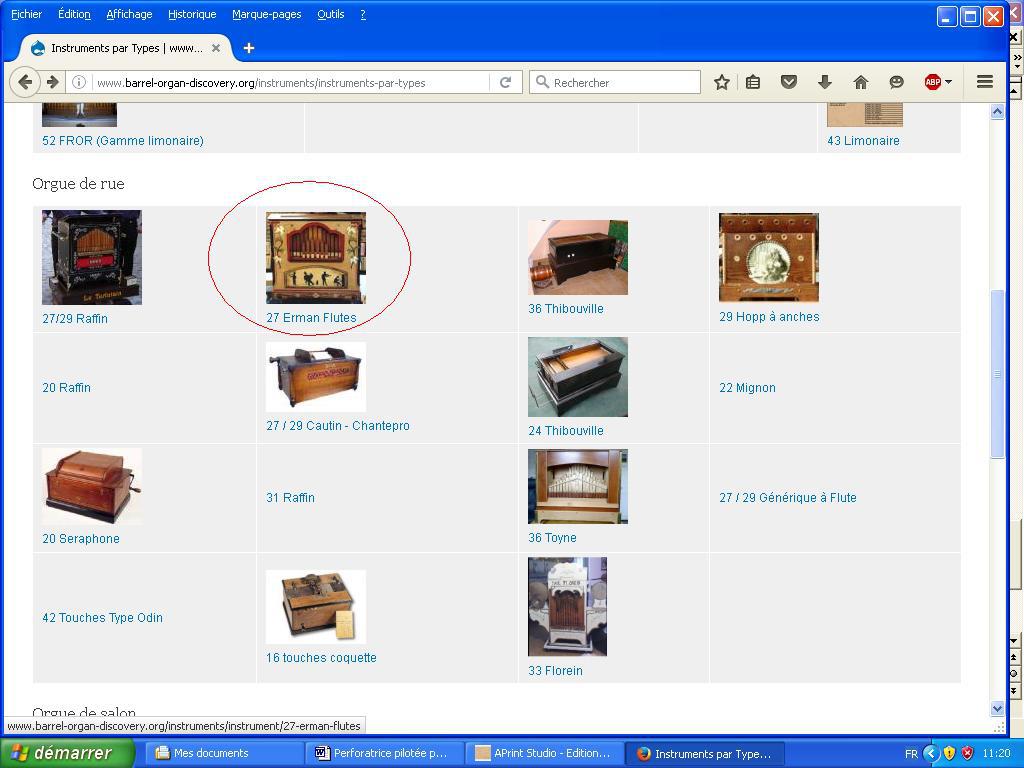The height and width of the screenshot is (768, 1024).
Task: Click the chat smiley icon in toolbar
Action: tap(896, 83)
